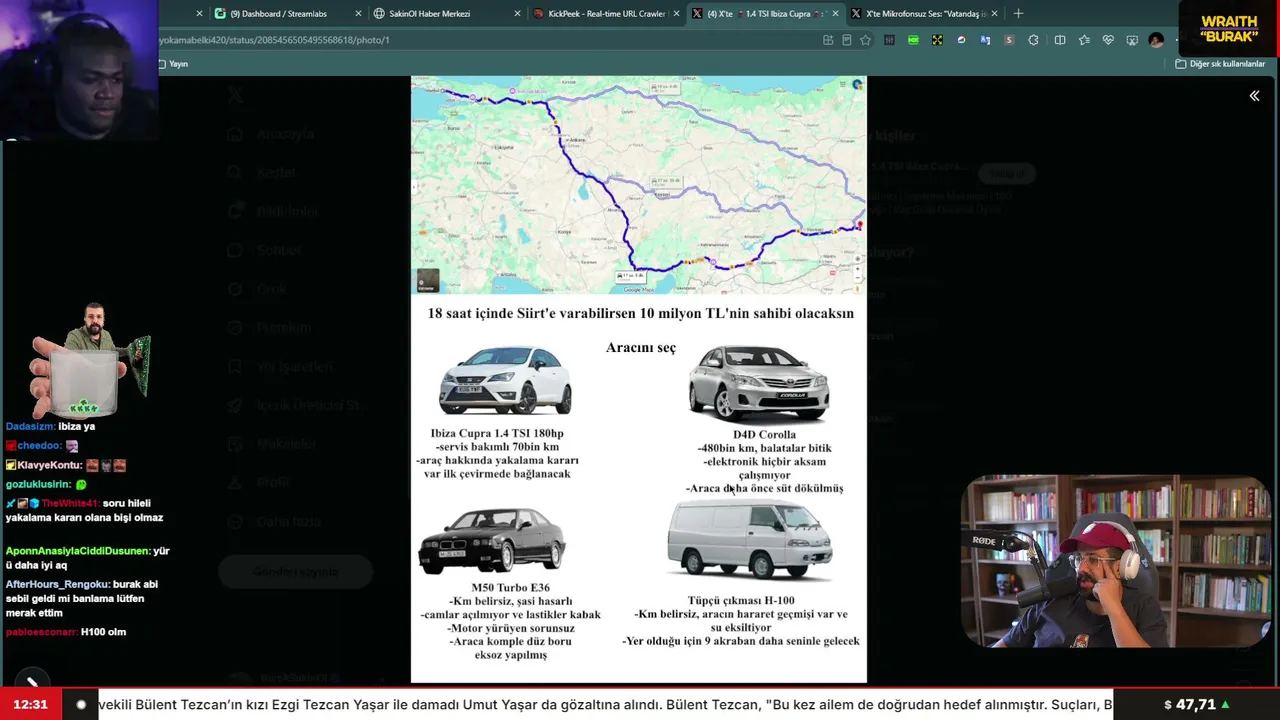Screen dimensions: 1280x720
Task: Click chat username Dadasizm
Action: tap(30, 426)
